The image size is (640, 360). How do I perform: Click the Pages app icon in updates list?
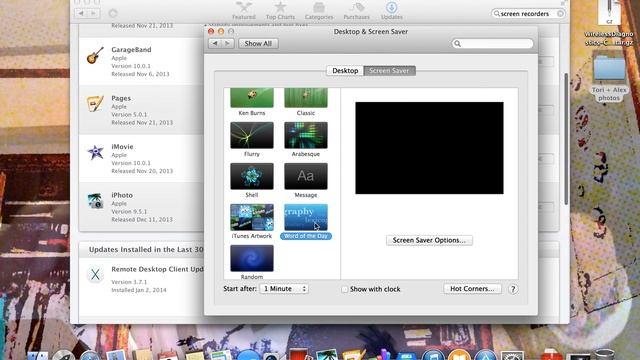(x=95, y=104)
